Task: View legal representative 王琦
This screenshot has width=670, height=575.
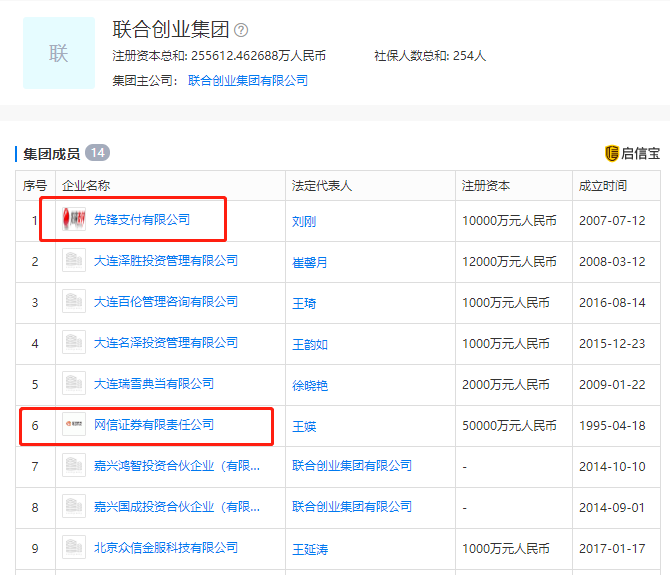Action: pyautogui.click(x=304, y=303)
